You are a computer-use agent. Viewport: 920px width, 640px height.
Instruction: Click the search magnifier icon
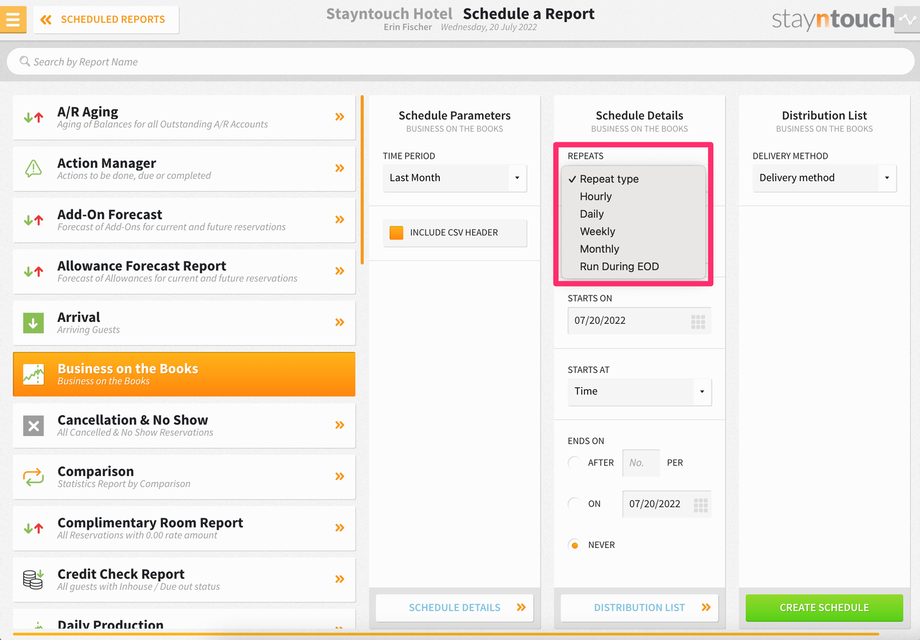coord(24,61)
